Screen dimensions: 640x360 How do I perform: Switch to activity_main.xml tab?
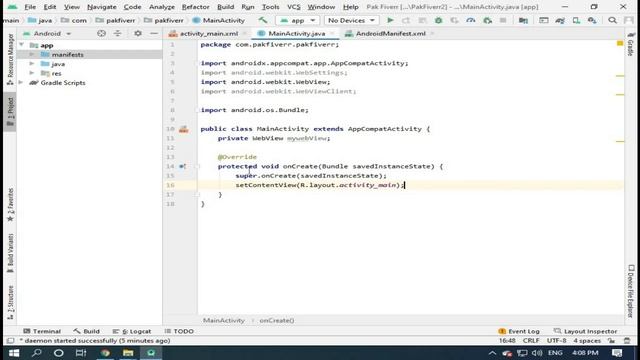[x=209, y=33]
